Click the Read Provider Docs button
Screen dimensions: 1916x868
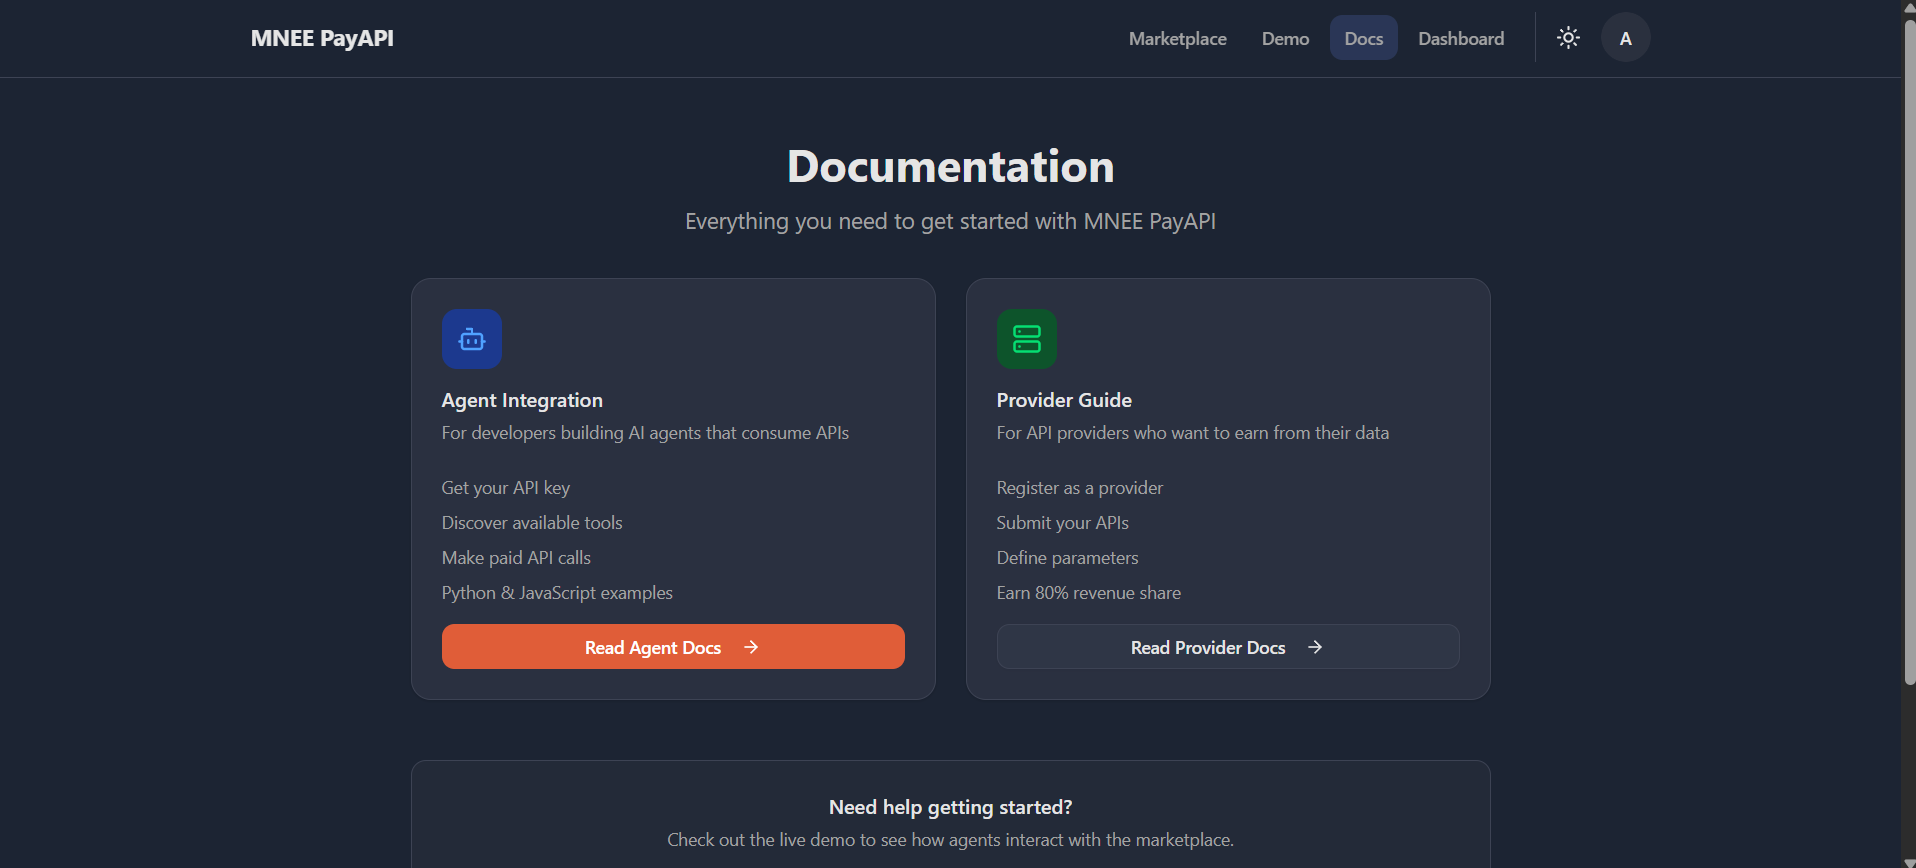pyautogui.click(x=1228, y=647)
